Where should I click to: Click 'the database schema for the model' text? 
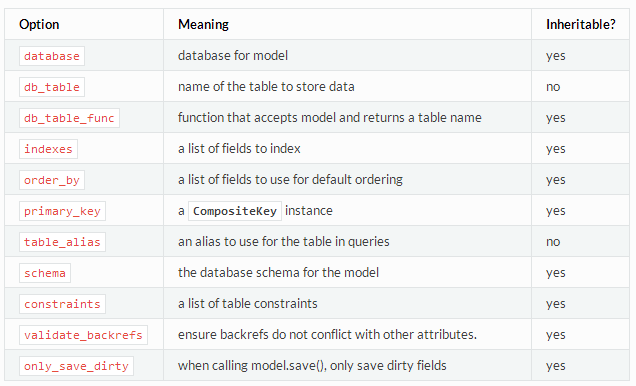click(x=278, y=272)
